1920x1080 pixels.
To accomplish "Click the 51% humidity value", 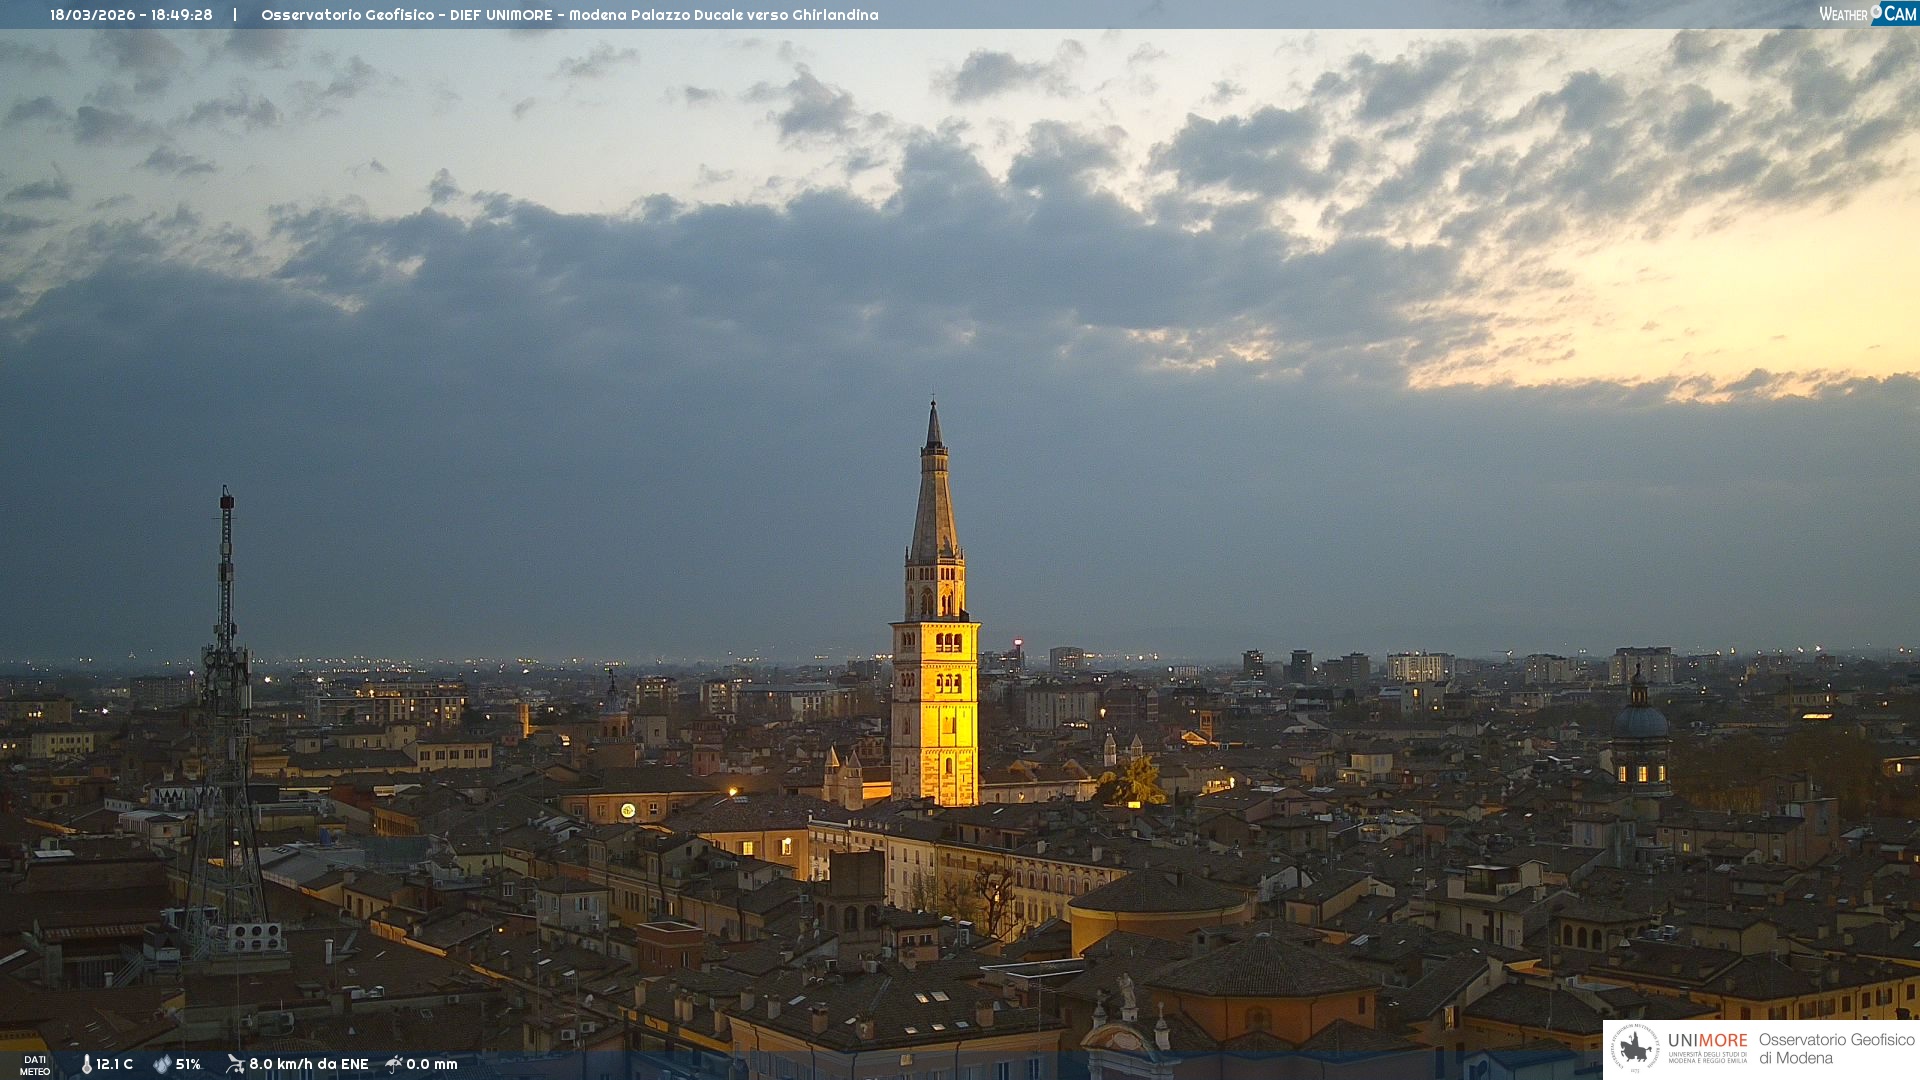I will [188, 1064].
